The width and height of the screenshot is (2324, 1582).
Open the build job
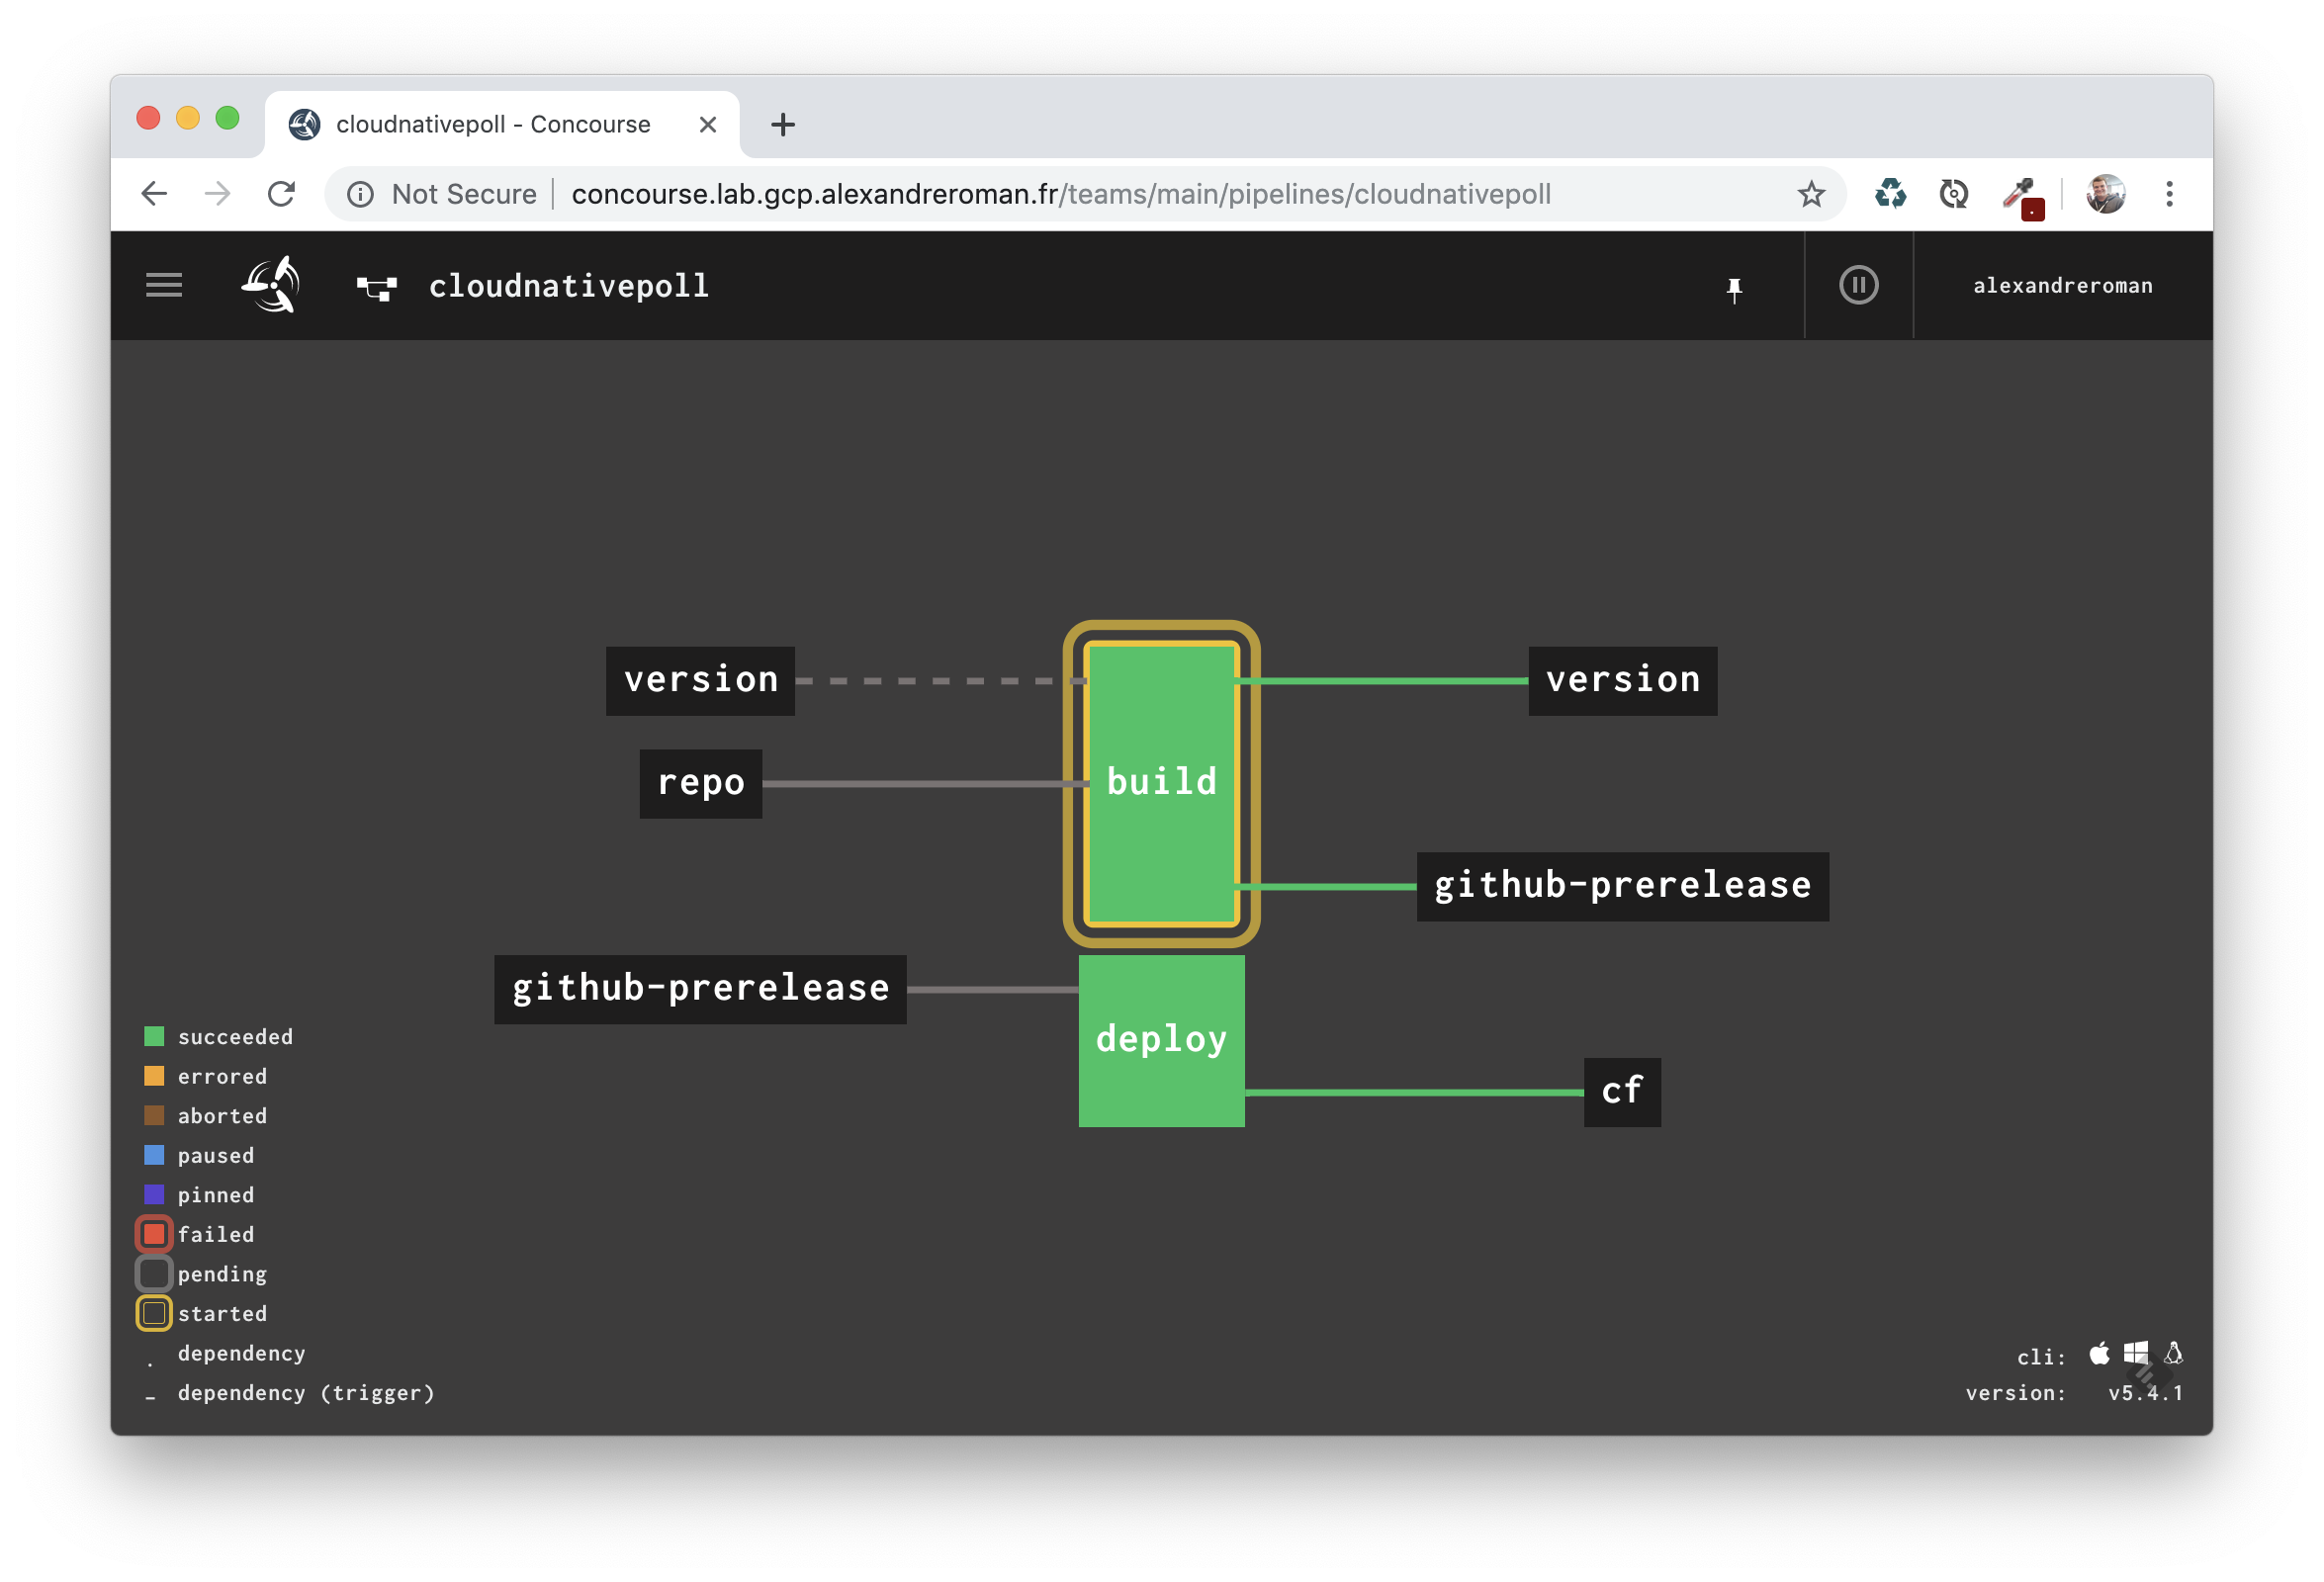tap(1161, 782)
